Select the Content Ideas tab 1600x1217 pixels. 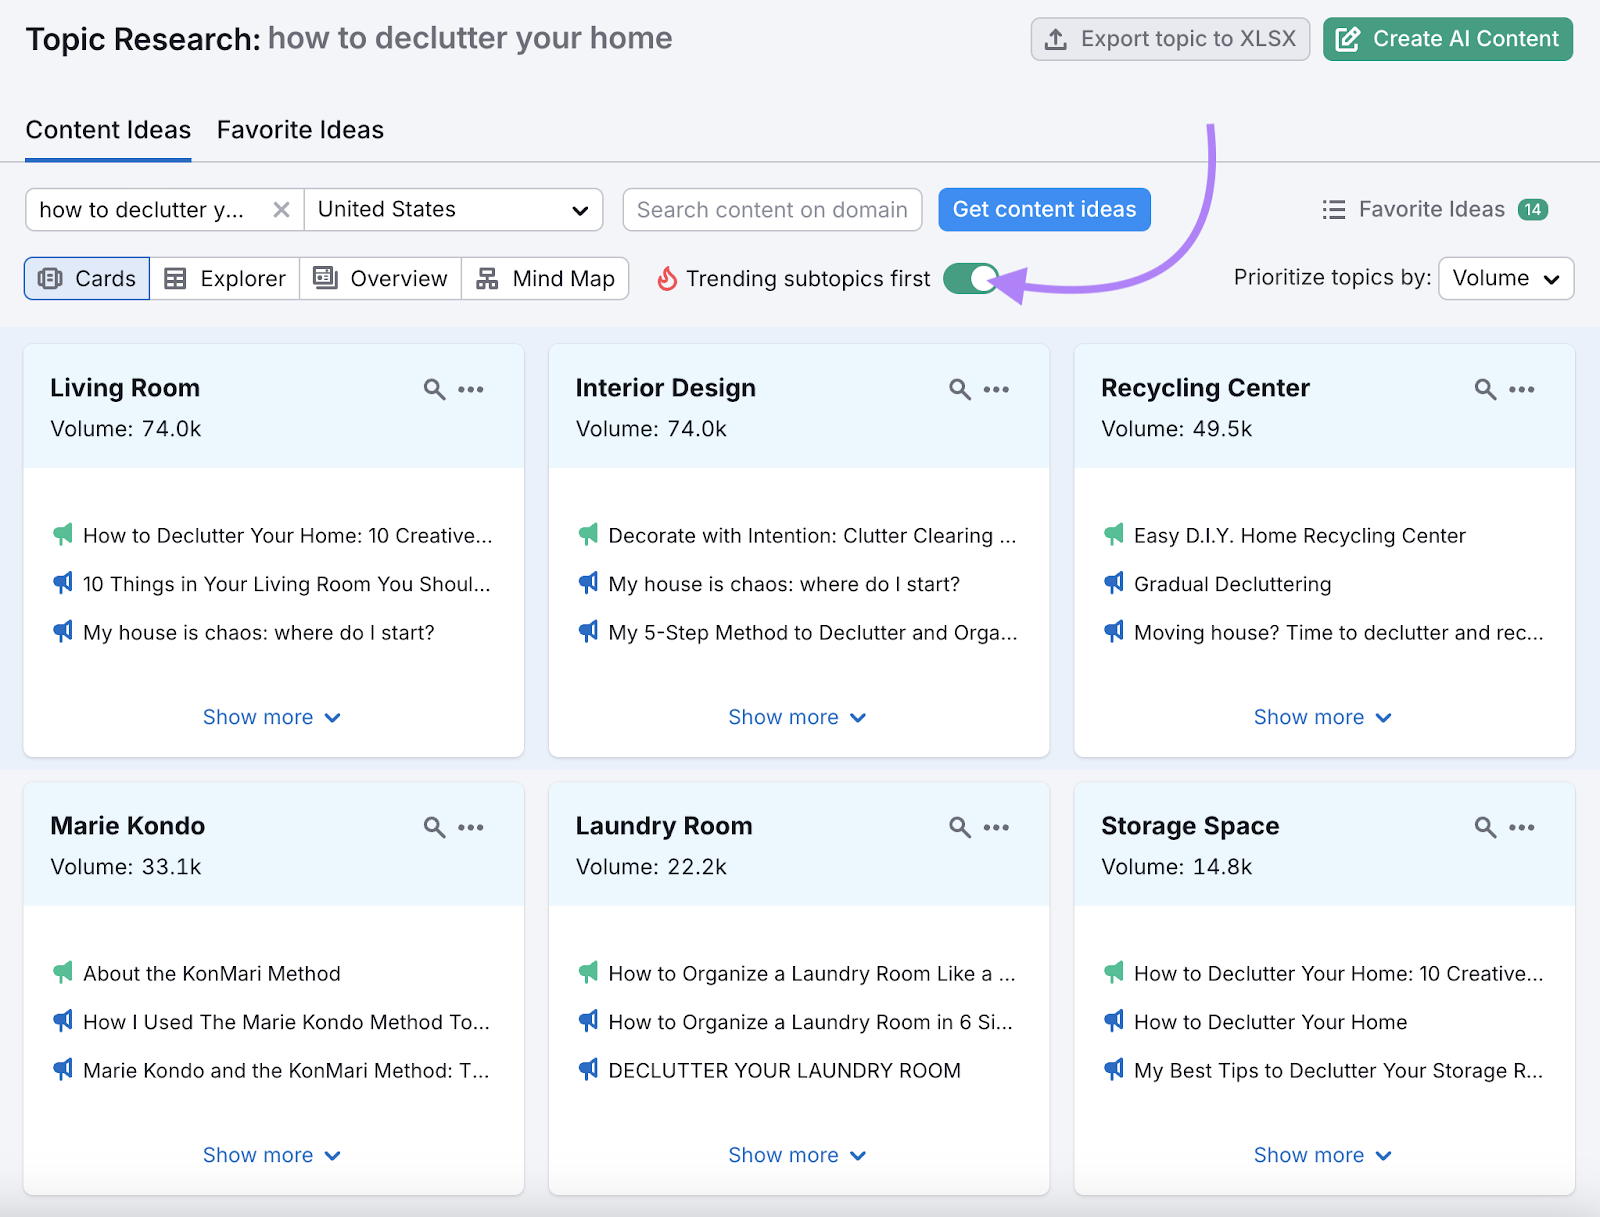point(108,129)
